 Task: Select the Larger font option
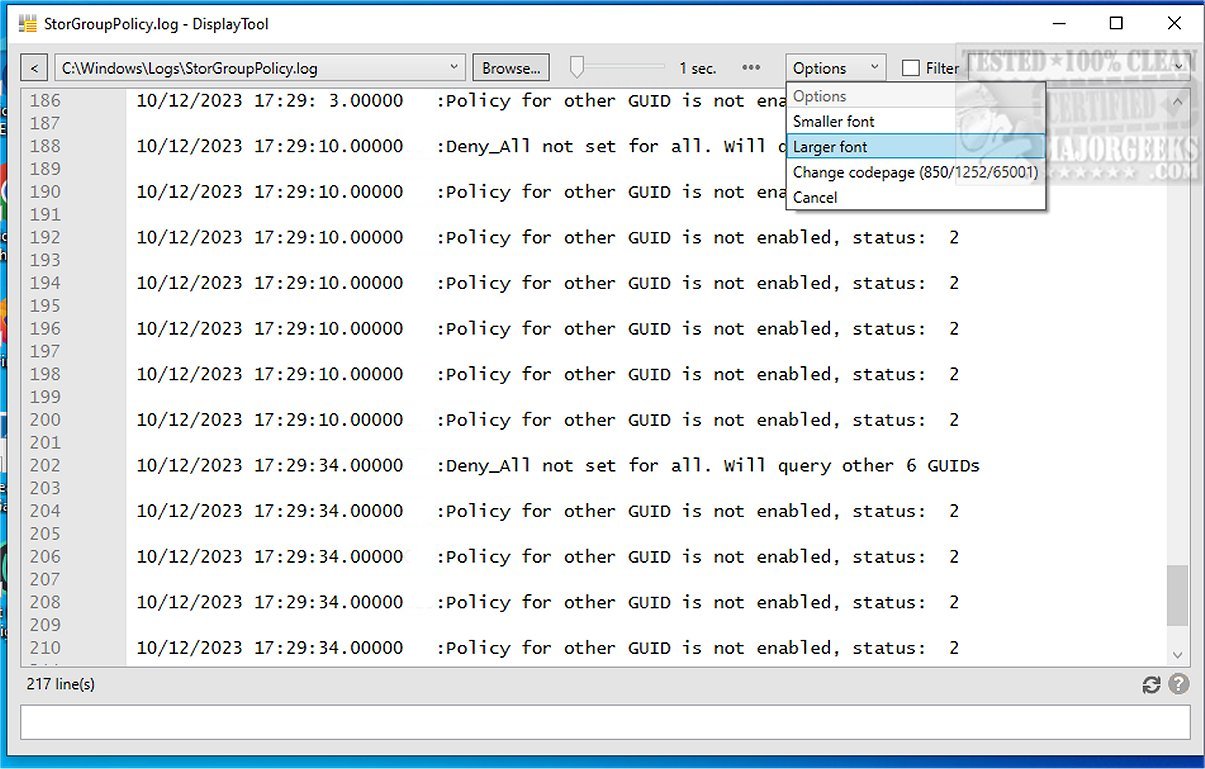(915, 147)
